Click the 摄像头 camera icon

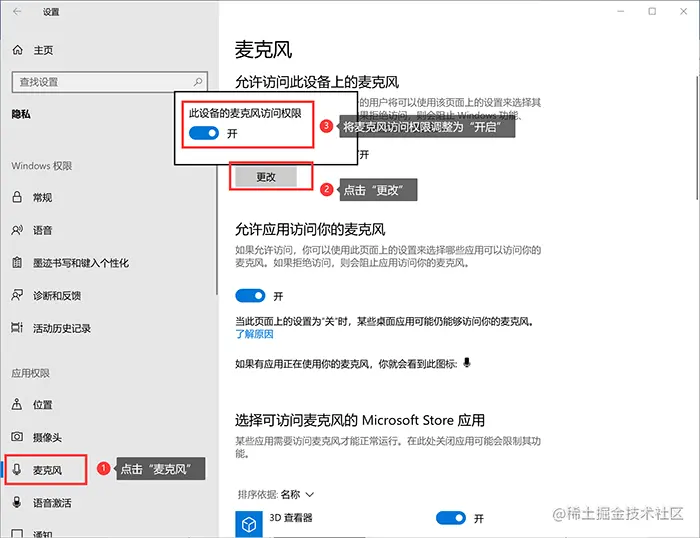click(x=17, y=437)
